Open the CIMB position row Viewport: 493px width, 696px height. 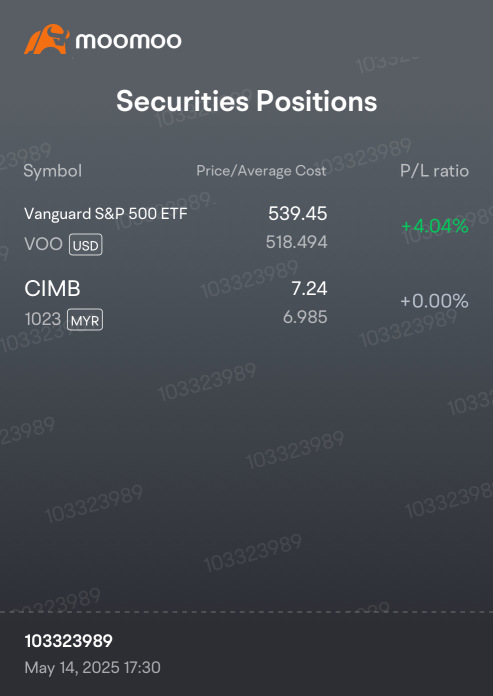(246, 303)
